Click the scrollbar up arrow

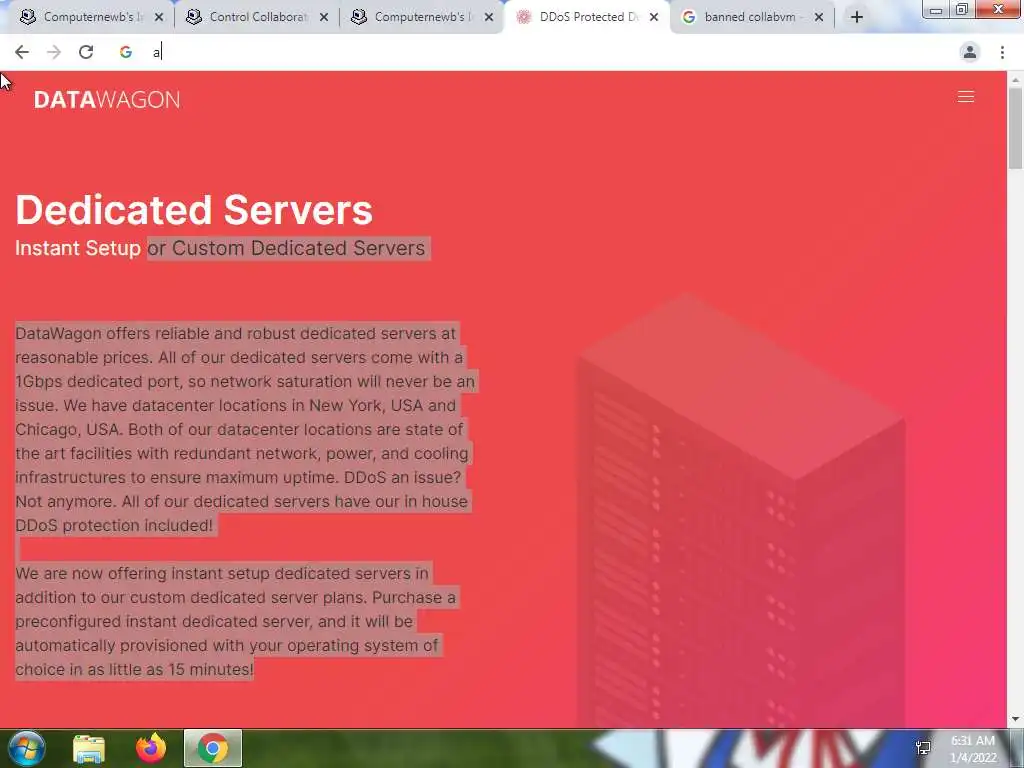[1015, 80]
